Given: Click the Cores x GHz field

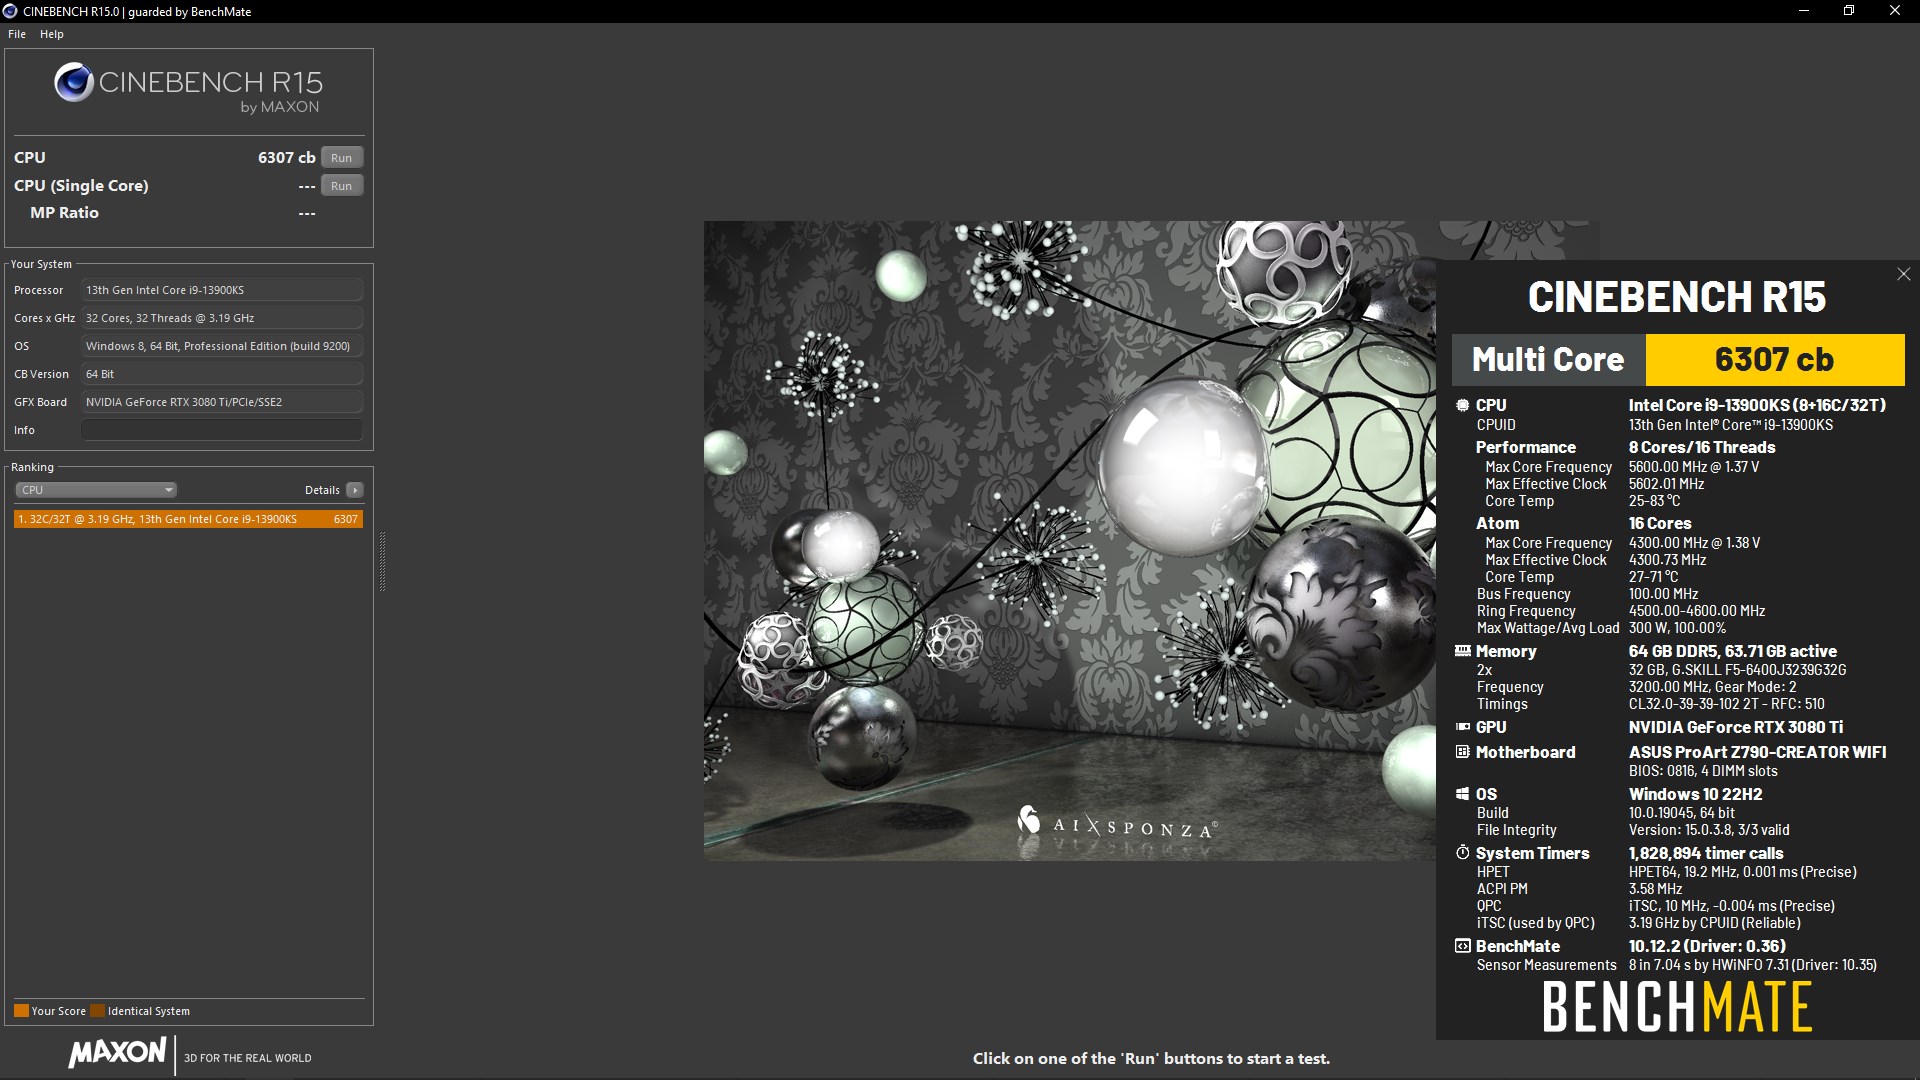Looking at the screenshot, I should click(222, 318).
